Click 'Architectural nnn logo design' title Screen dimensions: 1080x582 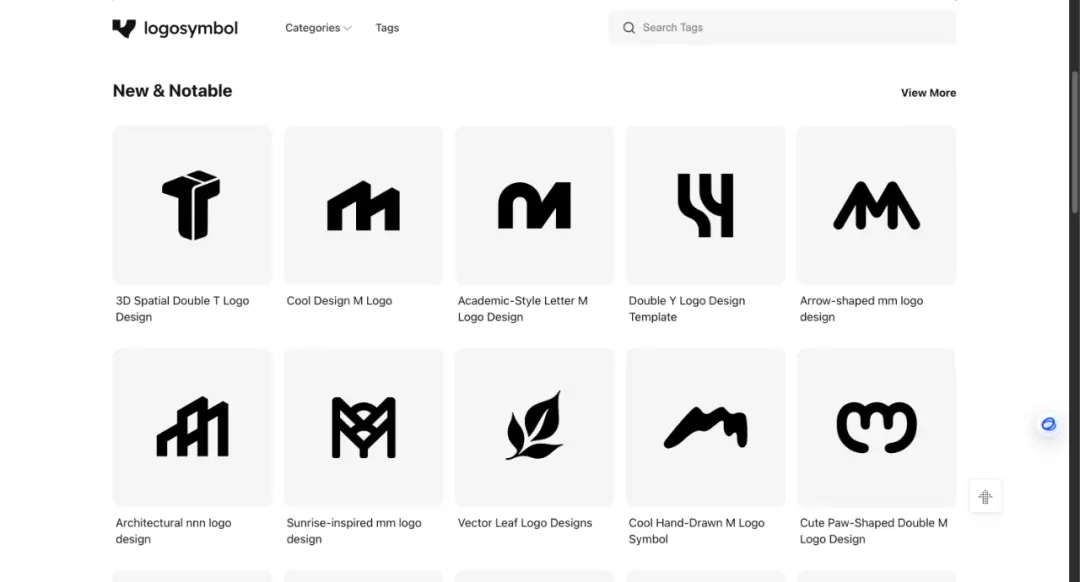(174, 531)
